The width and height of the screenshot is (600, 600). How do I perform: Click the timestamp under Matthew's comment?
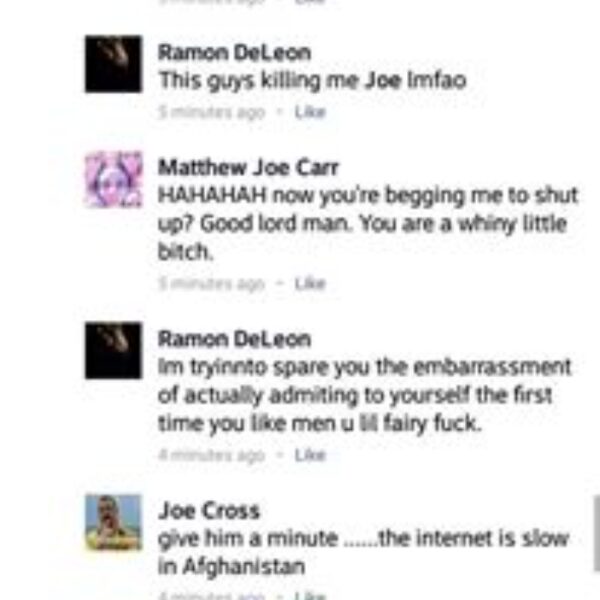coord(212,284)
